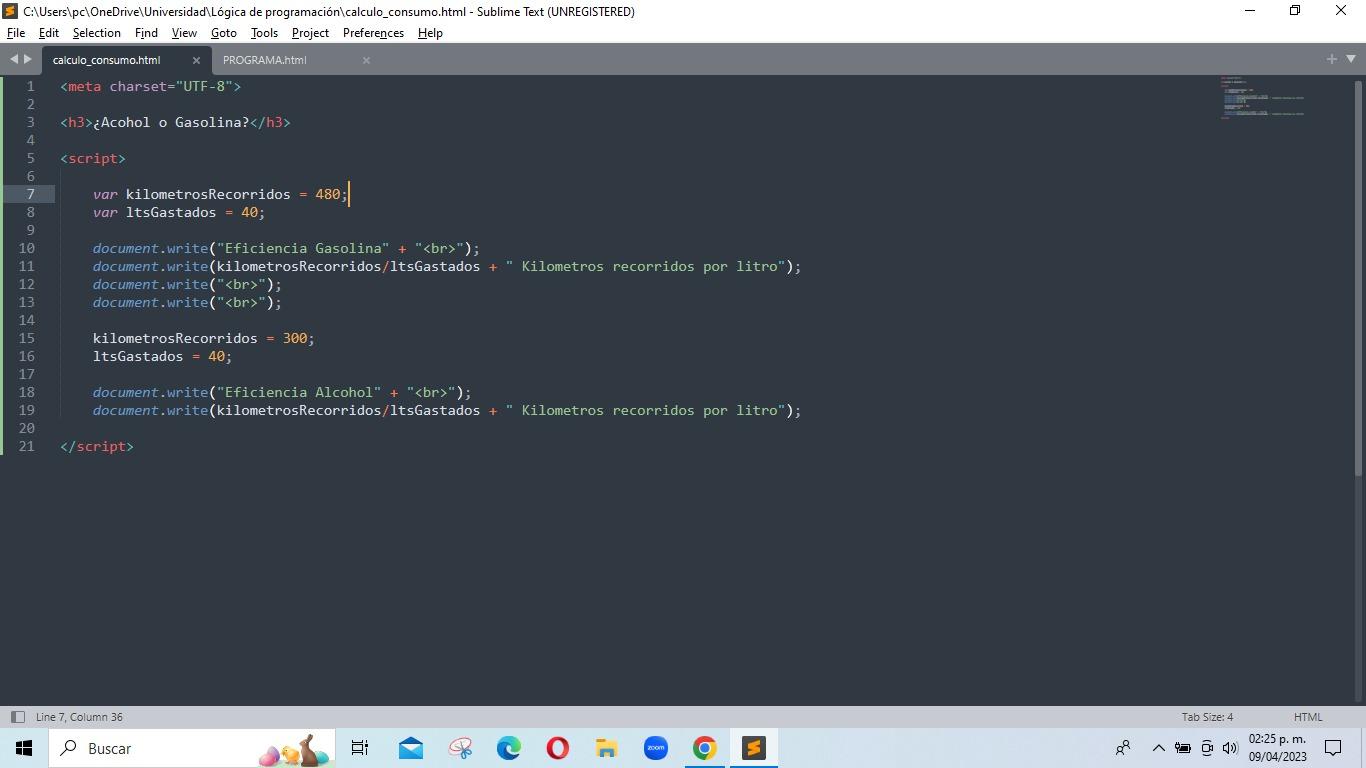Open the clock and date flyout
This screenshot has height=768, width=1366.
coord(1277,748)
